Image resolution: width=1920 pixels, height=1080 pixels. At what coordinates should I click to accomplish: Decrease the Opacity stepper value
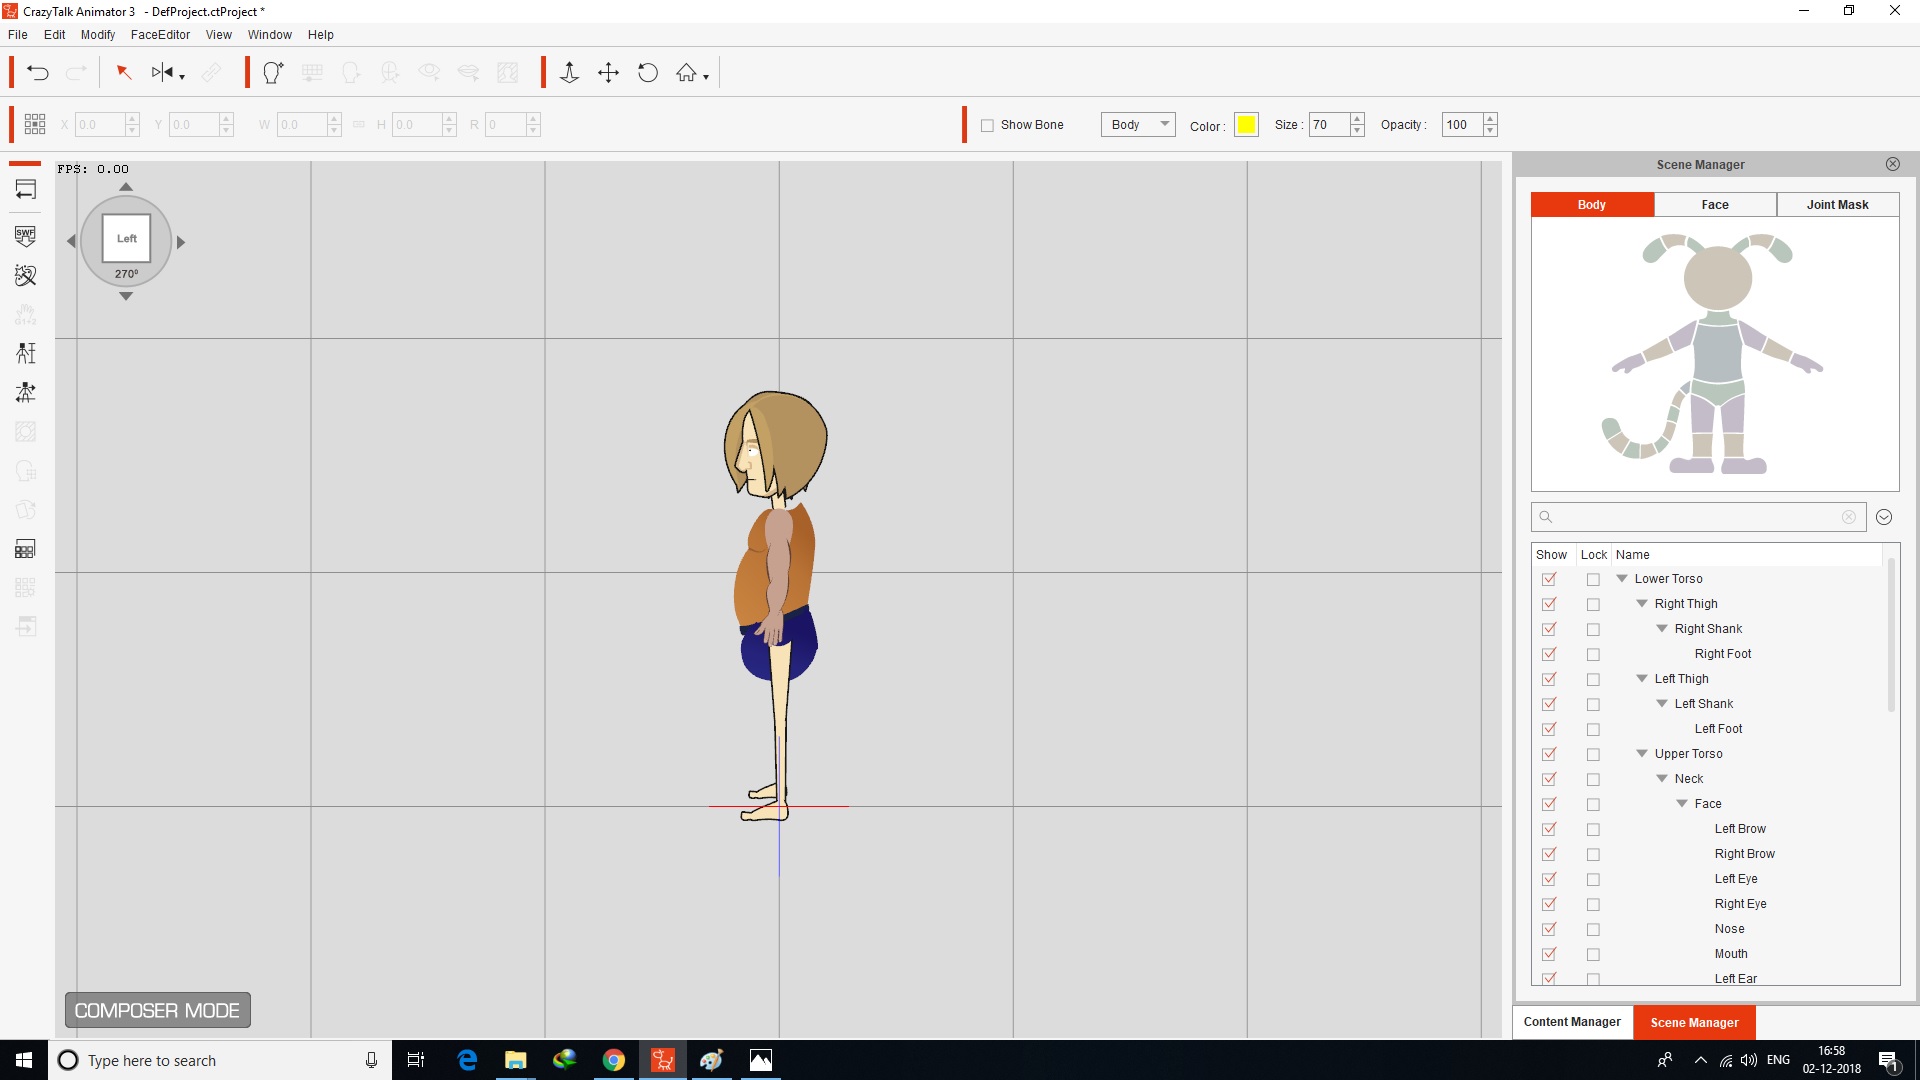pos(1490,130)
